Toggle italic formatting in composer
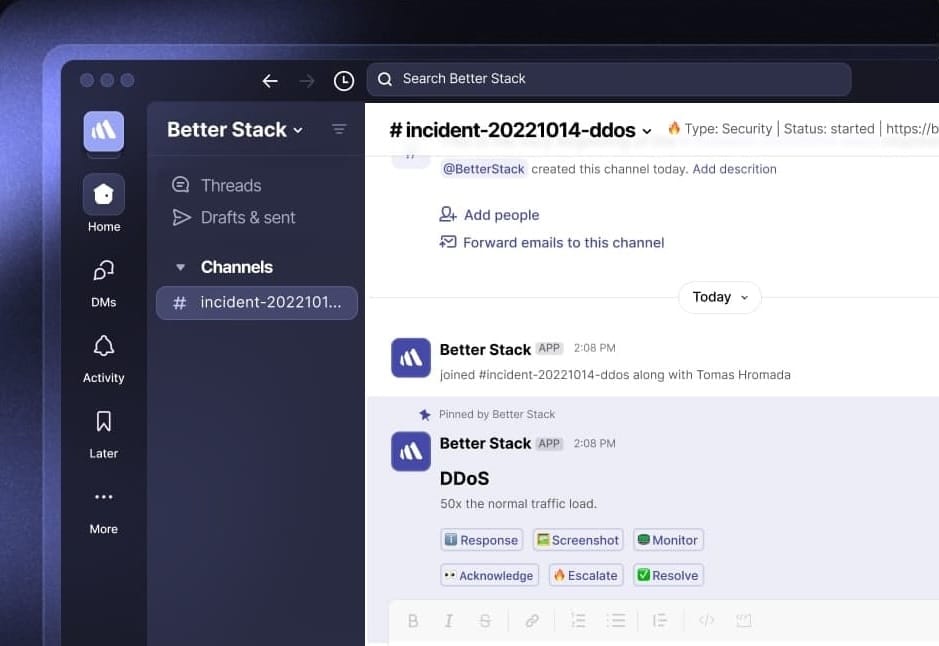The image size is (939, 646). [449, 621]
